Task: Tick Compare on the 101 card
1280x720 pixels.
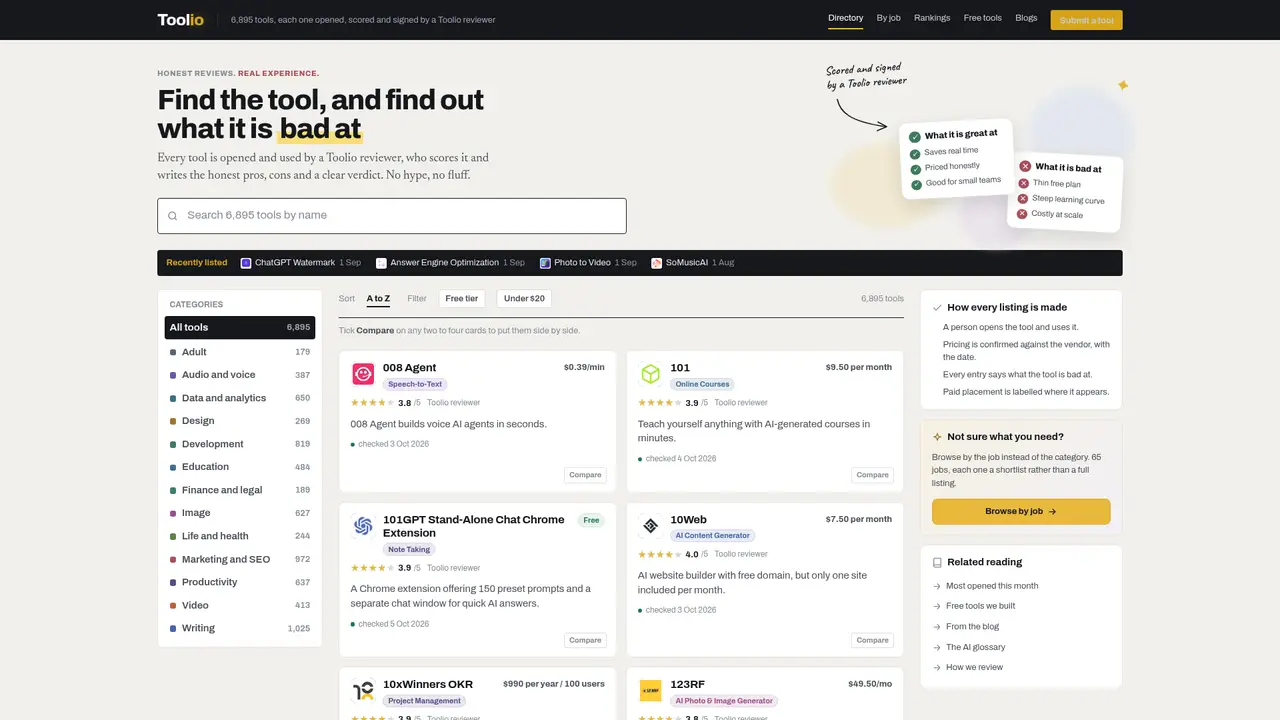Action: (872, 475)
